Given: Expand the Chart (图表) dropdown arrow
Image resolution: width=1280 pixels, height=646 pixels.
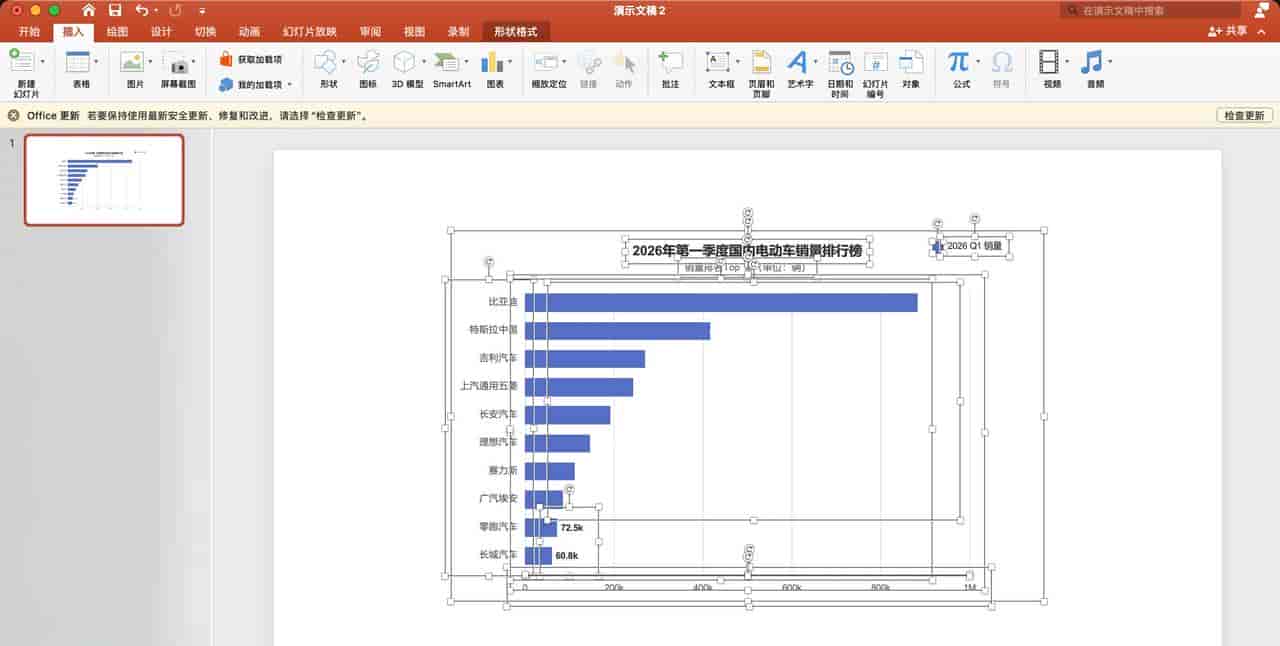Looking at the screenshot, I should pos(510,62).
